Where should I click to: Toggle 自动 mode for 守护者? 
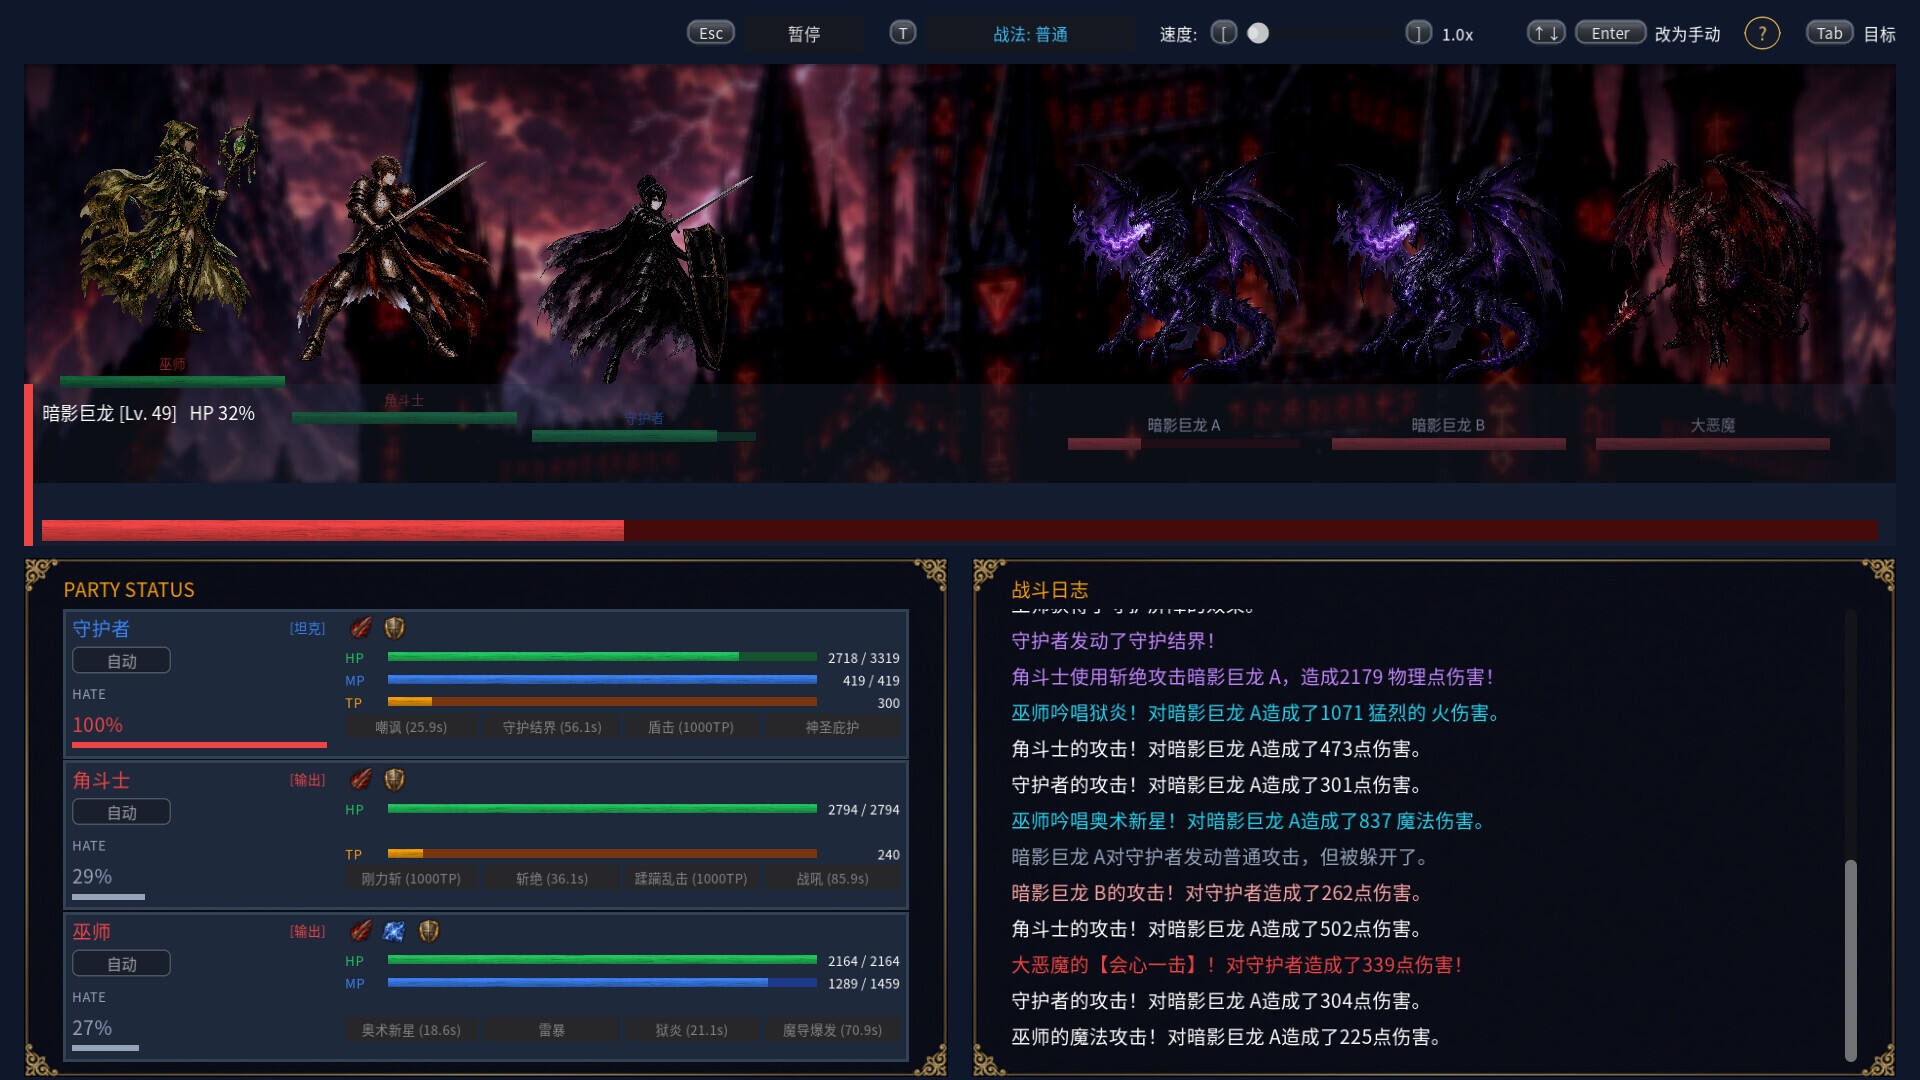[121, 661]
